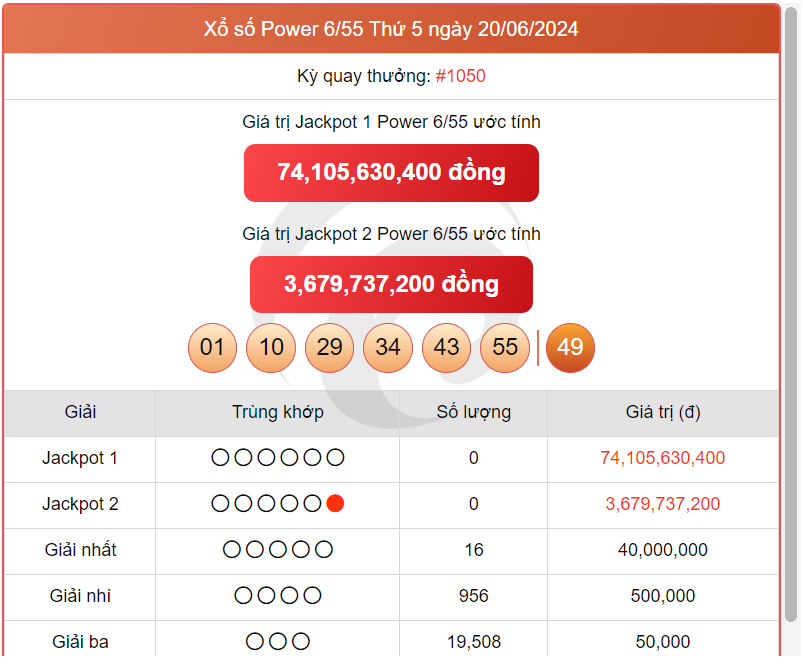
Task: Select lottery ball 10
Action: [x=271, y=348]
